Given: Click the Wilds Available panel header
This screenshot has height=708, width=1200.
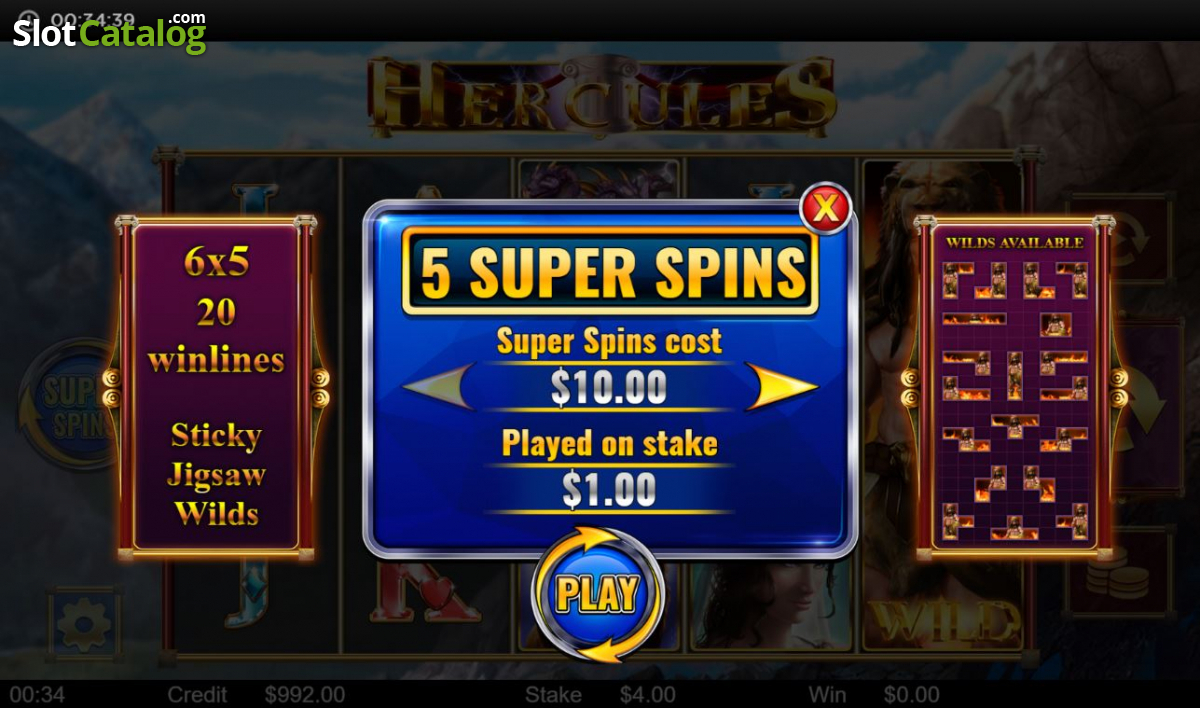Looking at the screenshot, I should tap(1014, 242).
